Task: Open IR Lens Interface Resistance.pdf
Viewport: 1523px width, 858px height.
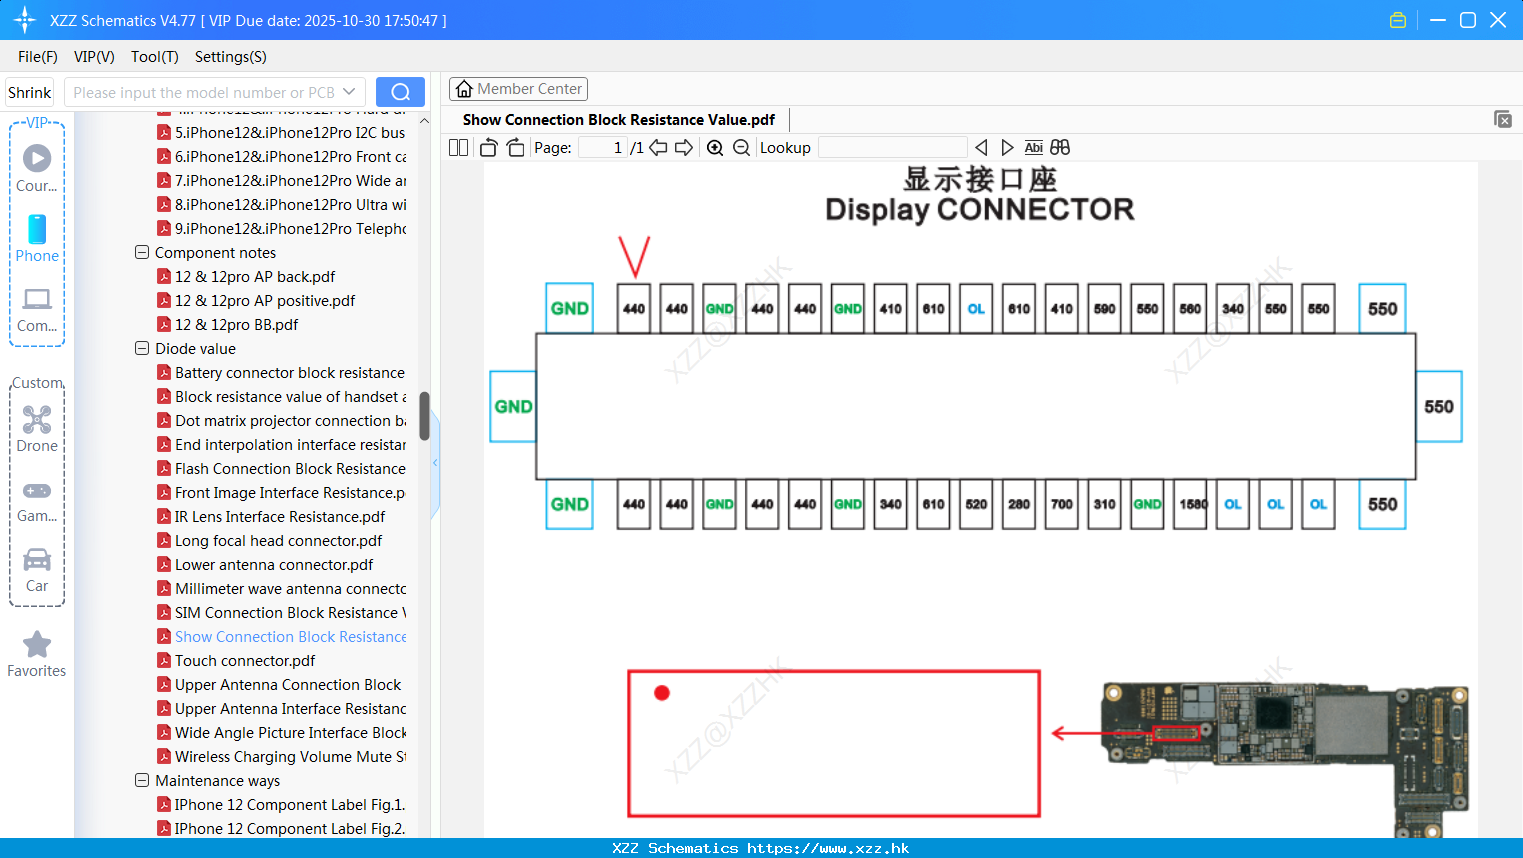Action: pyautogui.click(x=271, y=516)
